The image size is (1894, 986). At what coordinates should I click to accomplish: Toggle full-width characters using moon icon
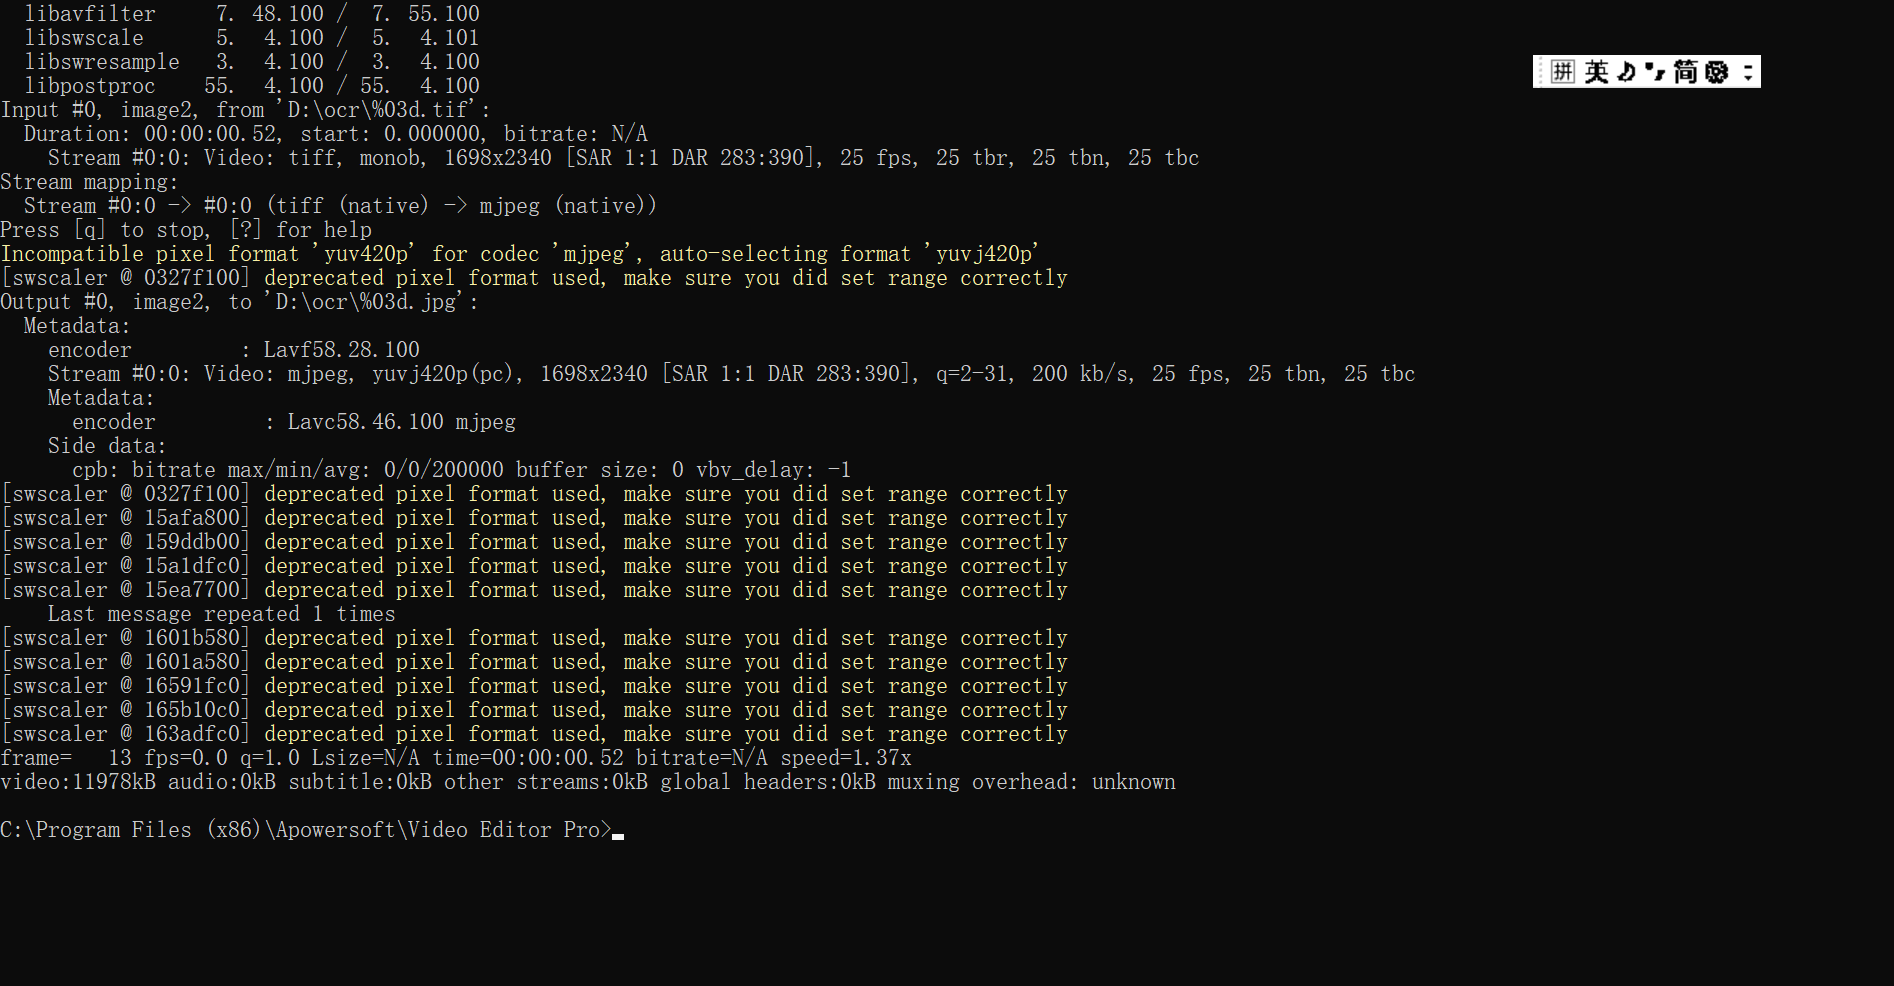(x=1625, y=71)
